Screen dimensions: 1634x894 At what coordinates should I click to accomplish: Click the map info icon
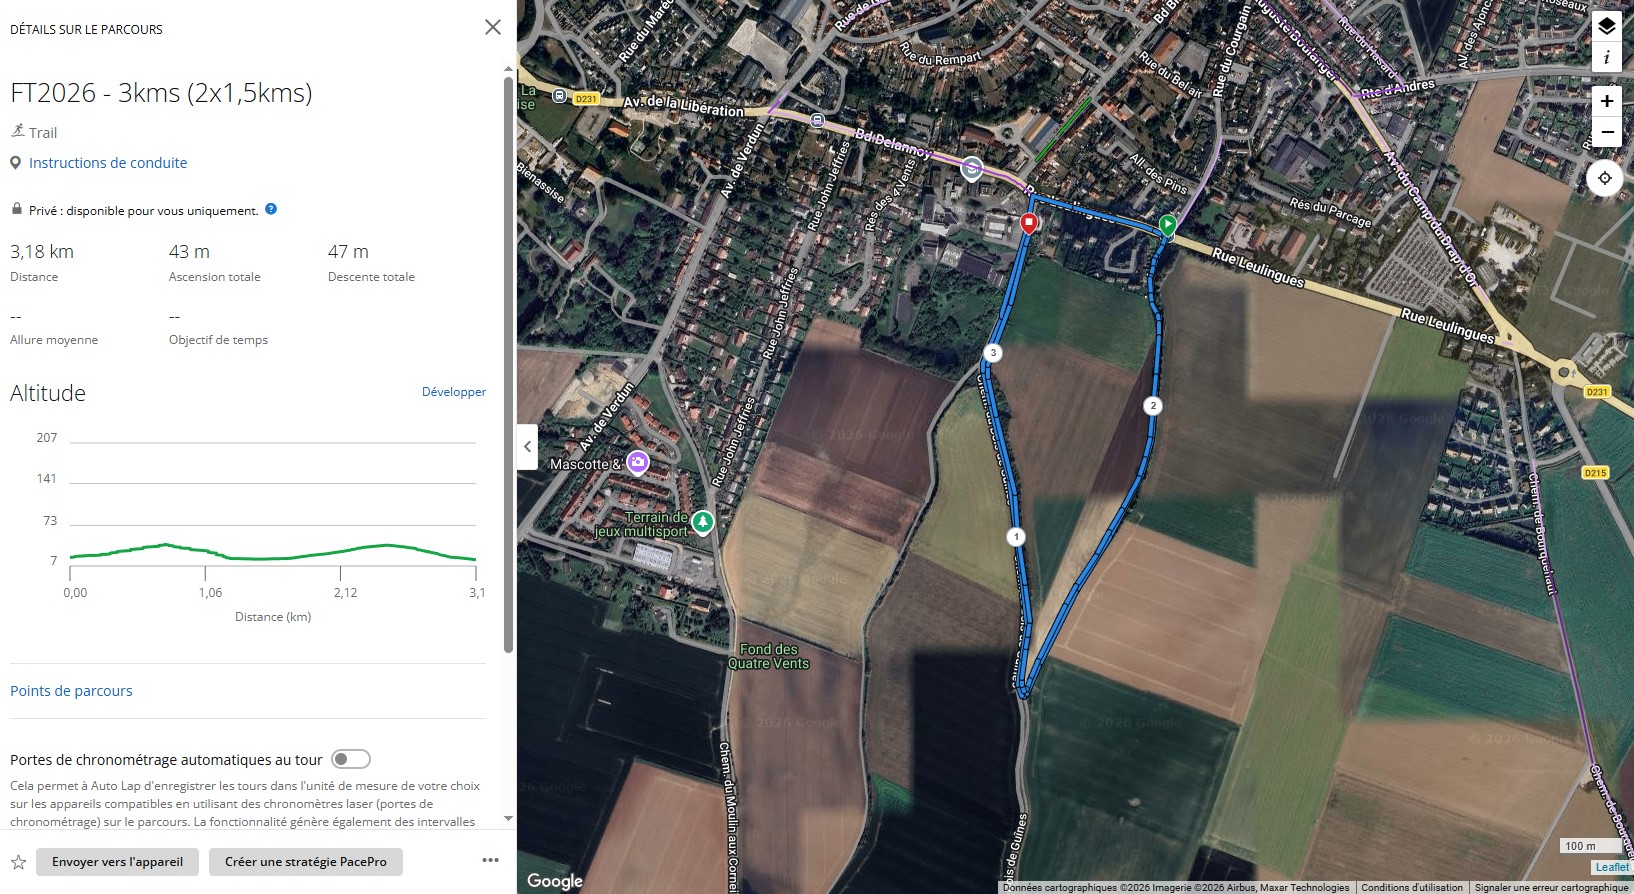click(1606, 57)
